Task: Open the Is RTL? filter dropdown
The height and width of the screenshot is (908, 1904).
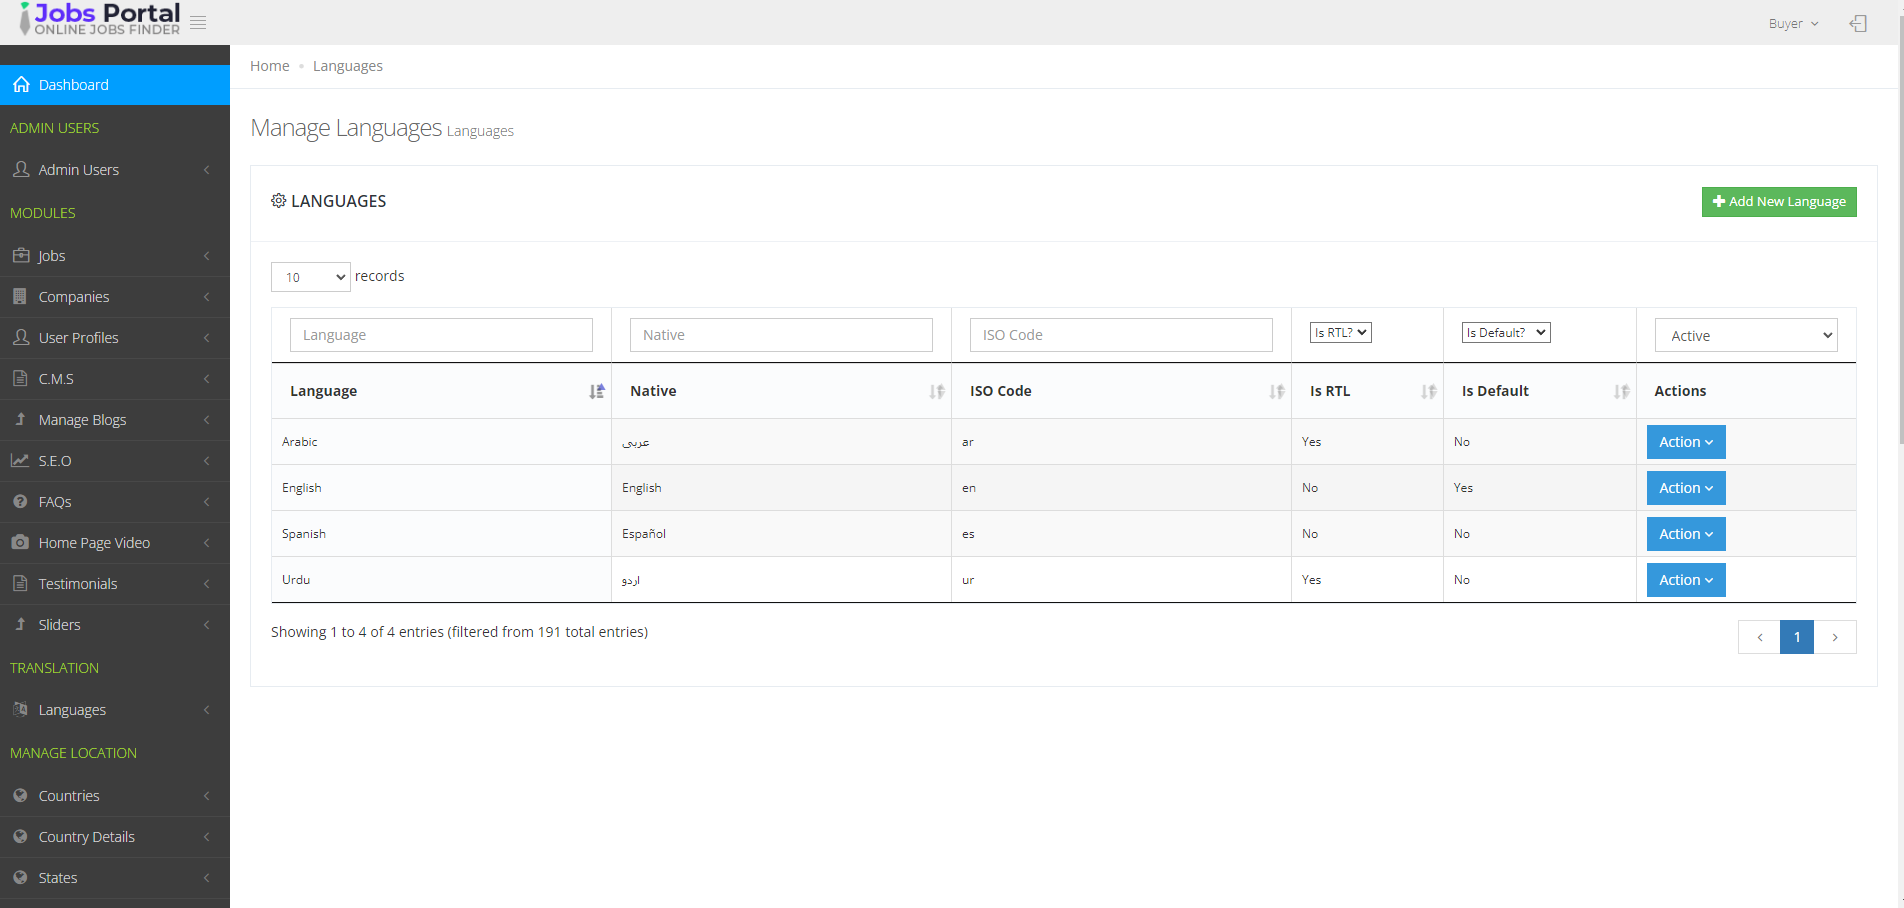Action: 1340,333
